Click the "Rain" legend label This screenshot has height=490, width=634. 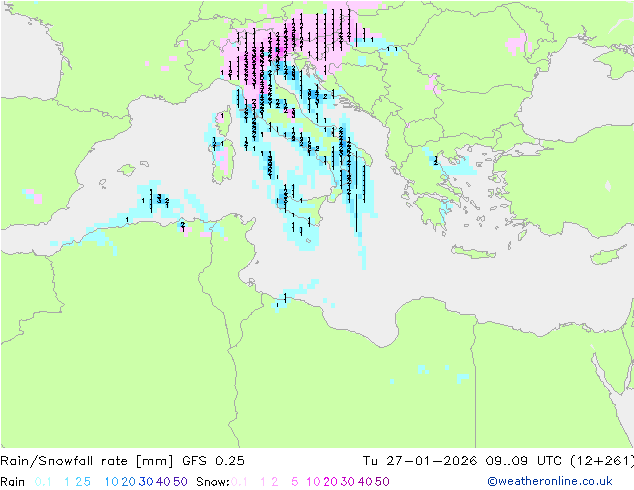tap(13, 482)
